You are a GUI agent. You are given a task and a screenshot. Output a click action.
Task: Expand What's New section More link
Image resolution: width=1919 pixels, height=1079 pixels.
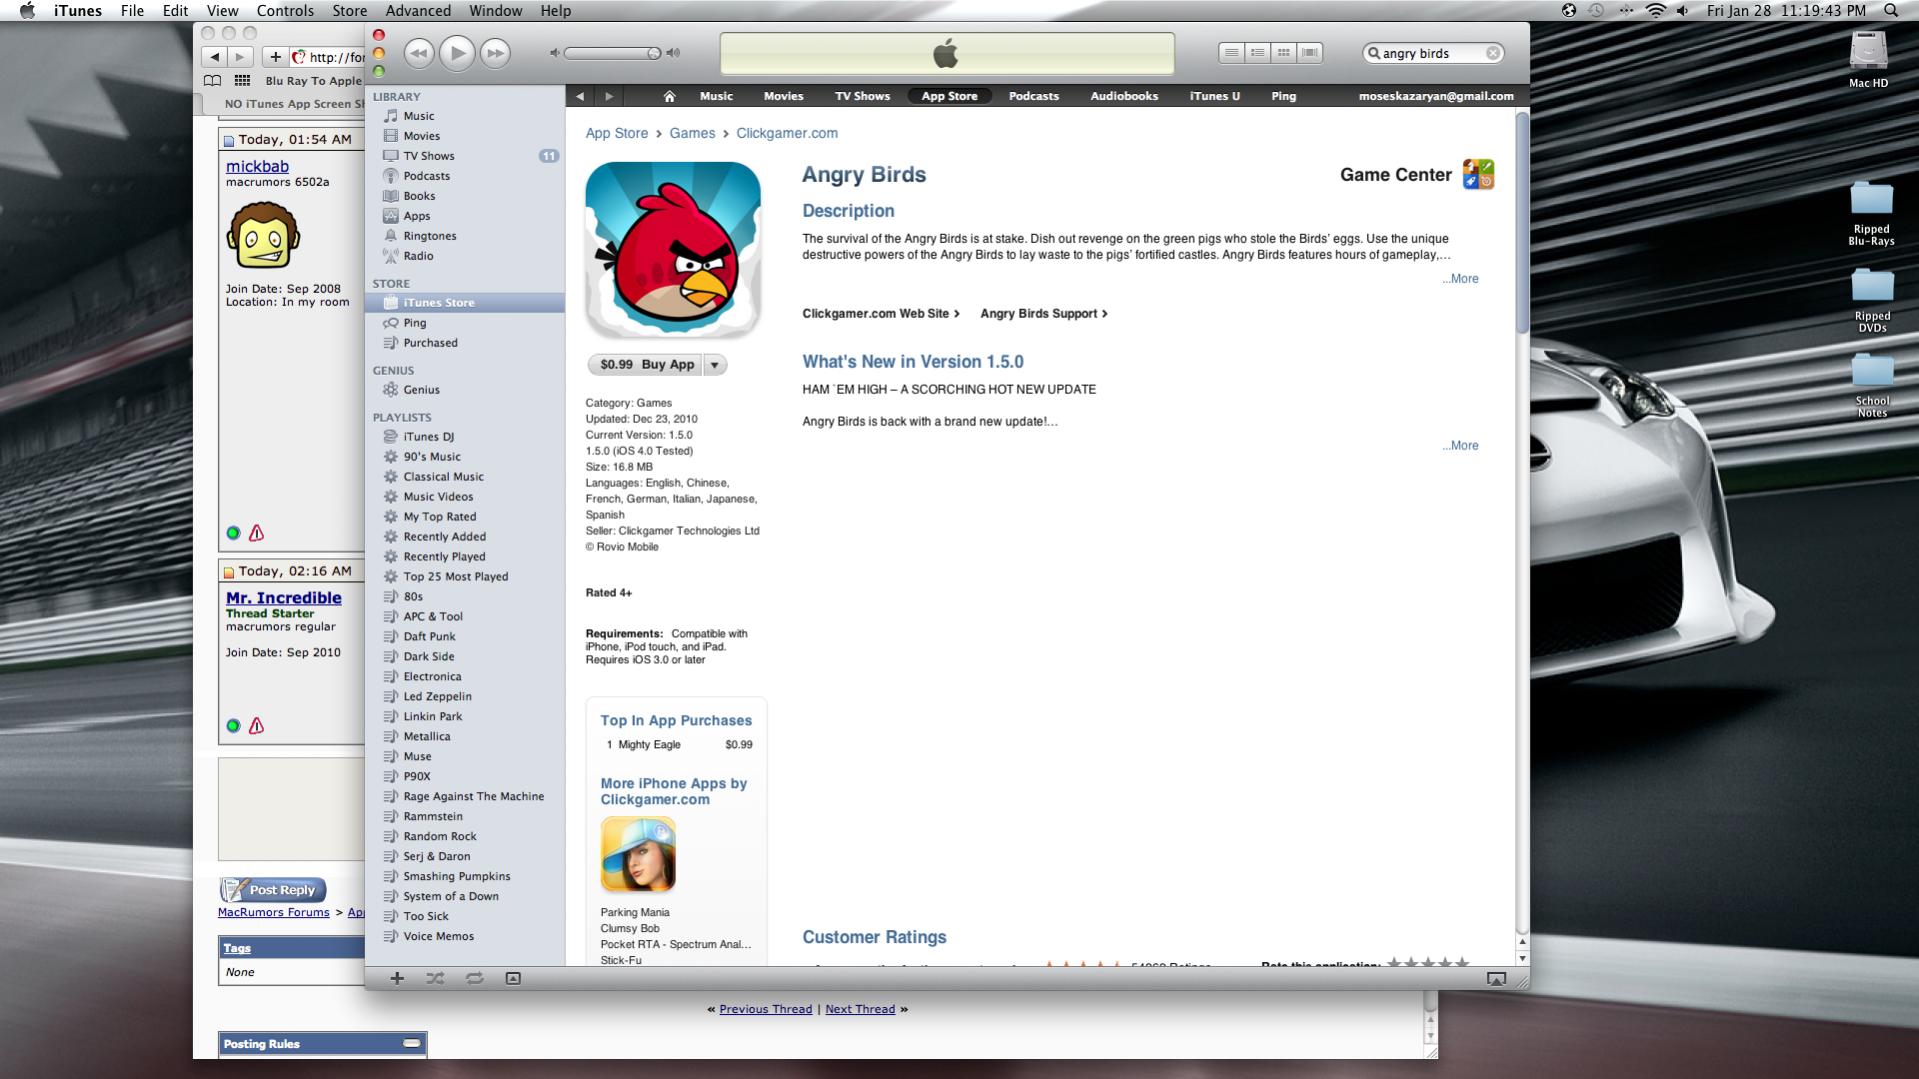1460,446
